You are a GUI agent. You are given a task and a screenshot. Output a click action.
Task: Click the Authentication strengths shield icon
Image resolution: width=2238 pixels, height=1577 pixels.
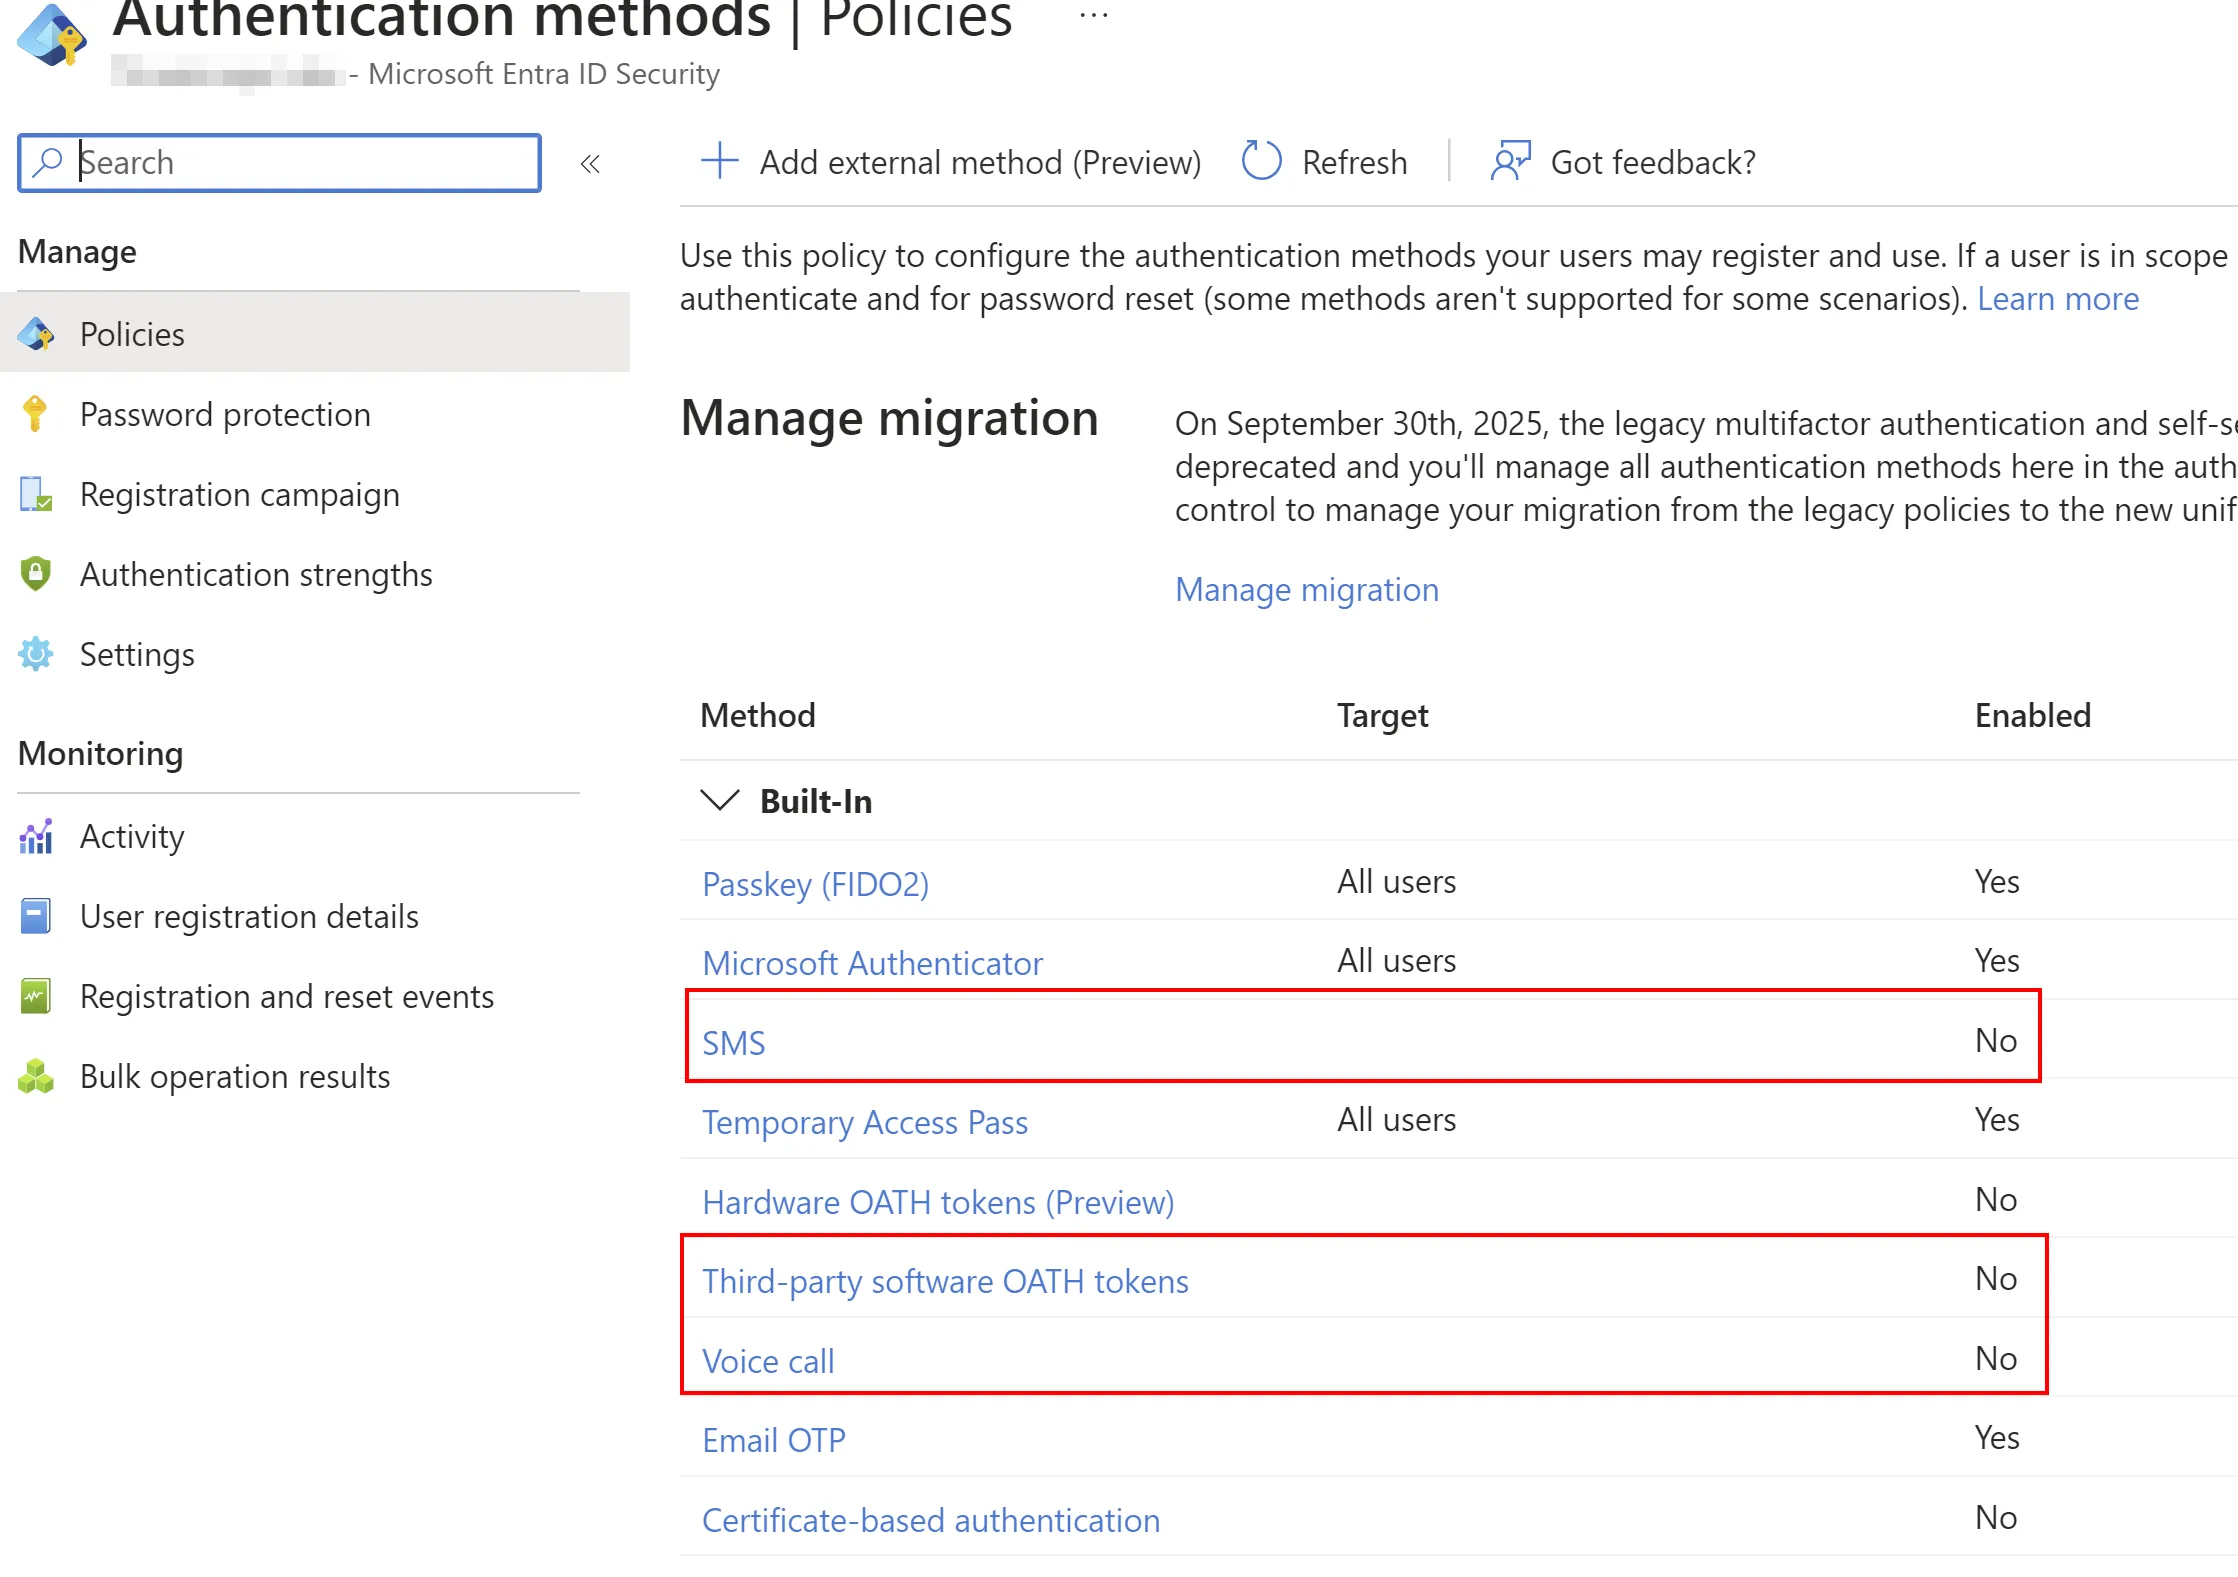coord(35,574)
